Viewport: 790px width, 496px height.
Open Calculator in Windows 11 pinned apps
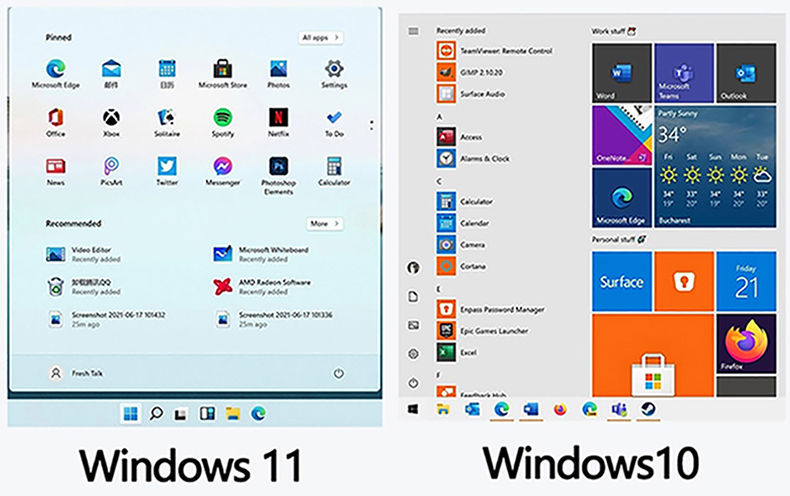point(334,171)
